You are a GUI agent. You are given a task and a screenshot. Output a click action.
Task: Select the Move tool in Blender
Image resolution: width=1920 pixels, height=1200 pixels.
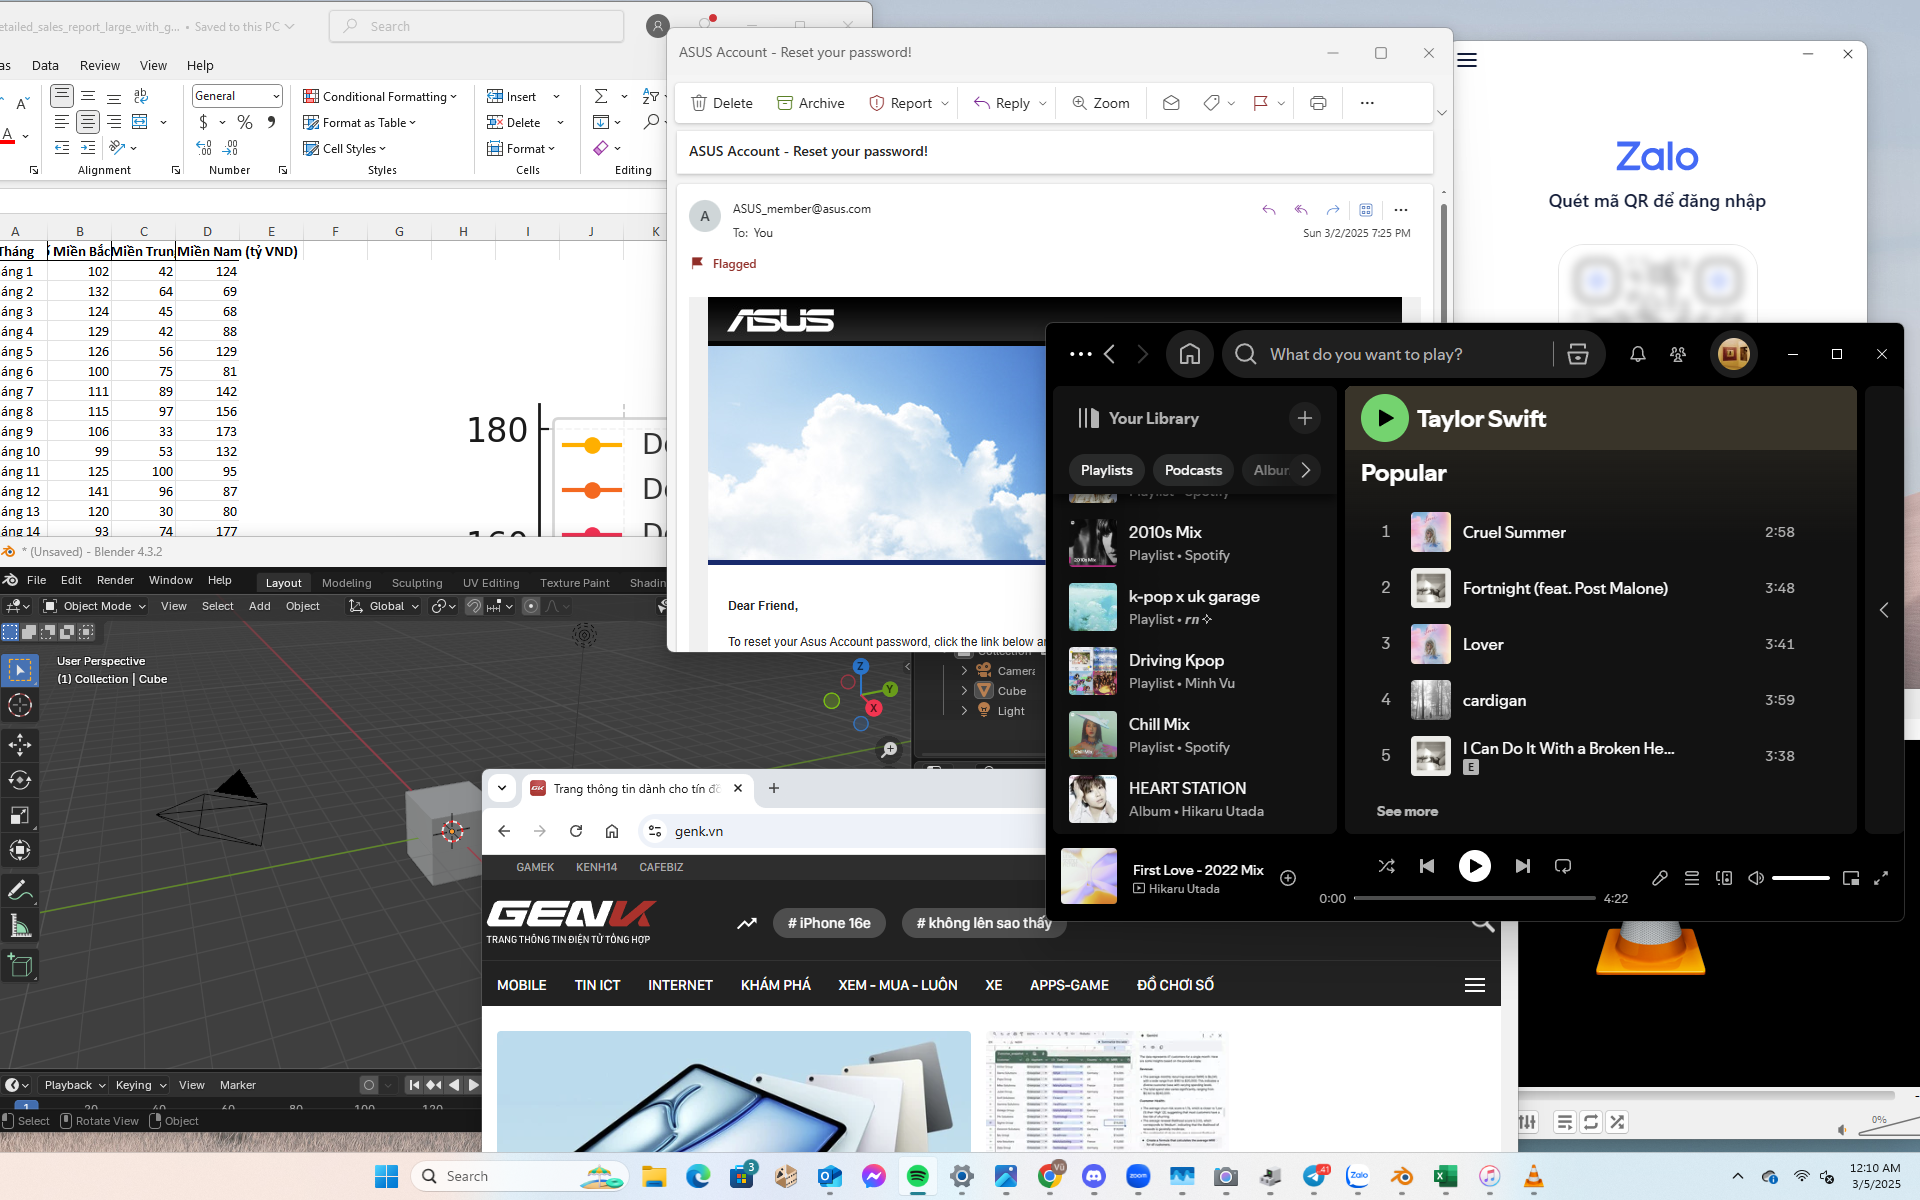click(20, 745)
